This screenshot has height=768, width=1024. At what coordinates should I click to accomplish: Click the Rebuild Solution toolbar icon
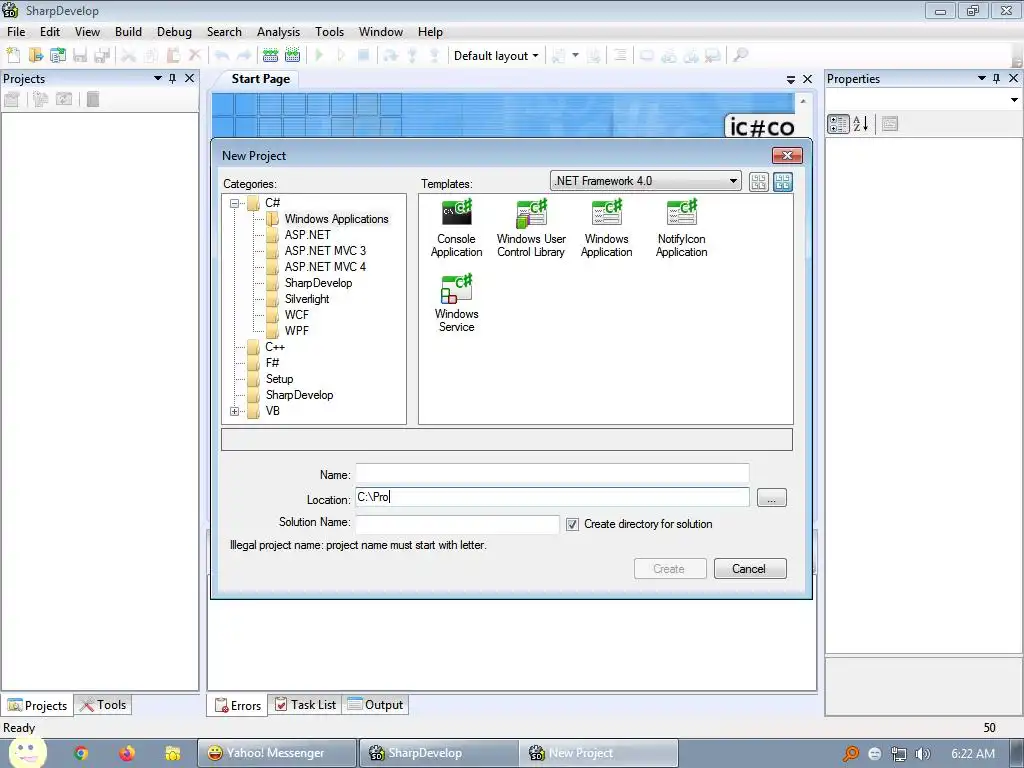coord(293,56)
